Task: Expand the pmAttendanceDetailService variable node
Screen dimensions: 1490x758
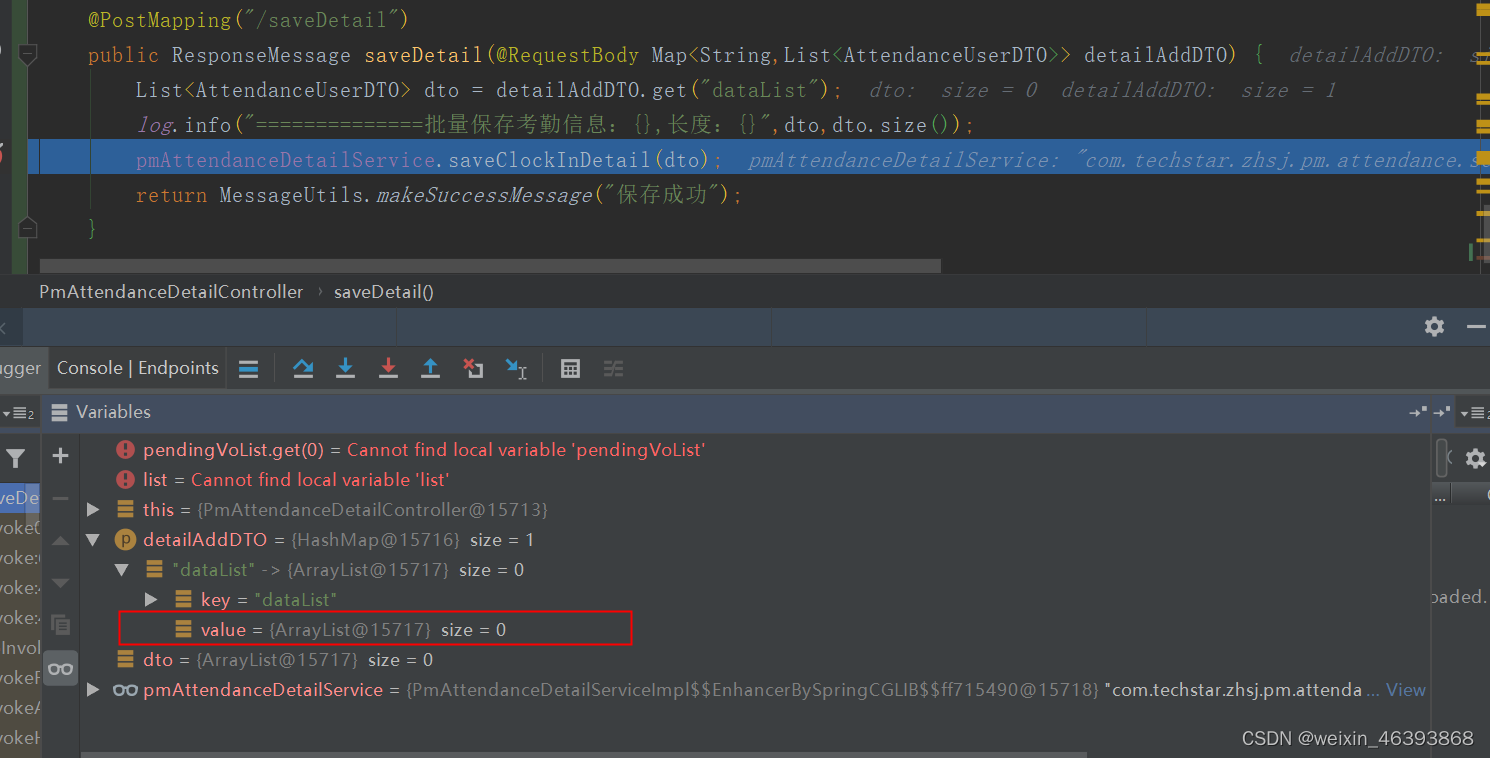Action: pos(93,689)
